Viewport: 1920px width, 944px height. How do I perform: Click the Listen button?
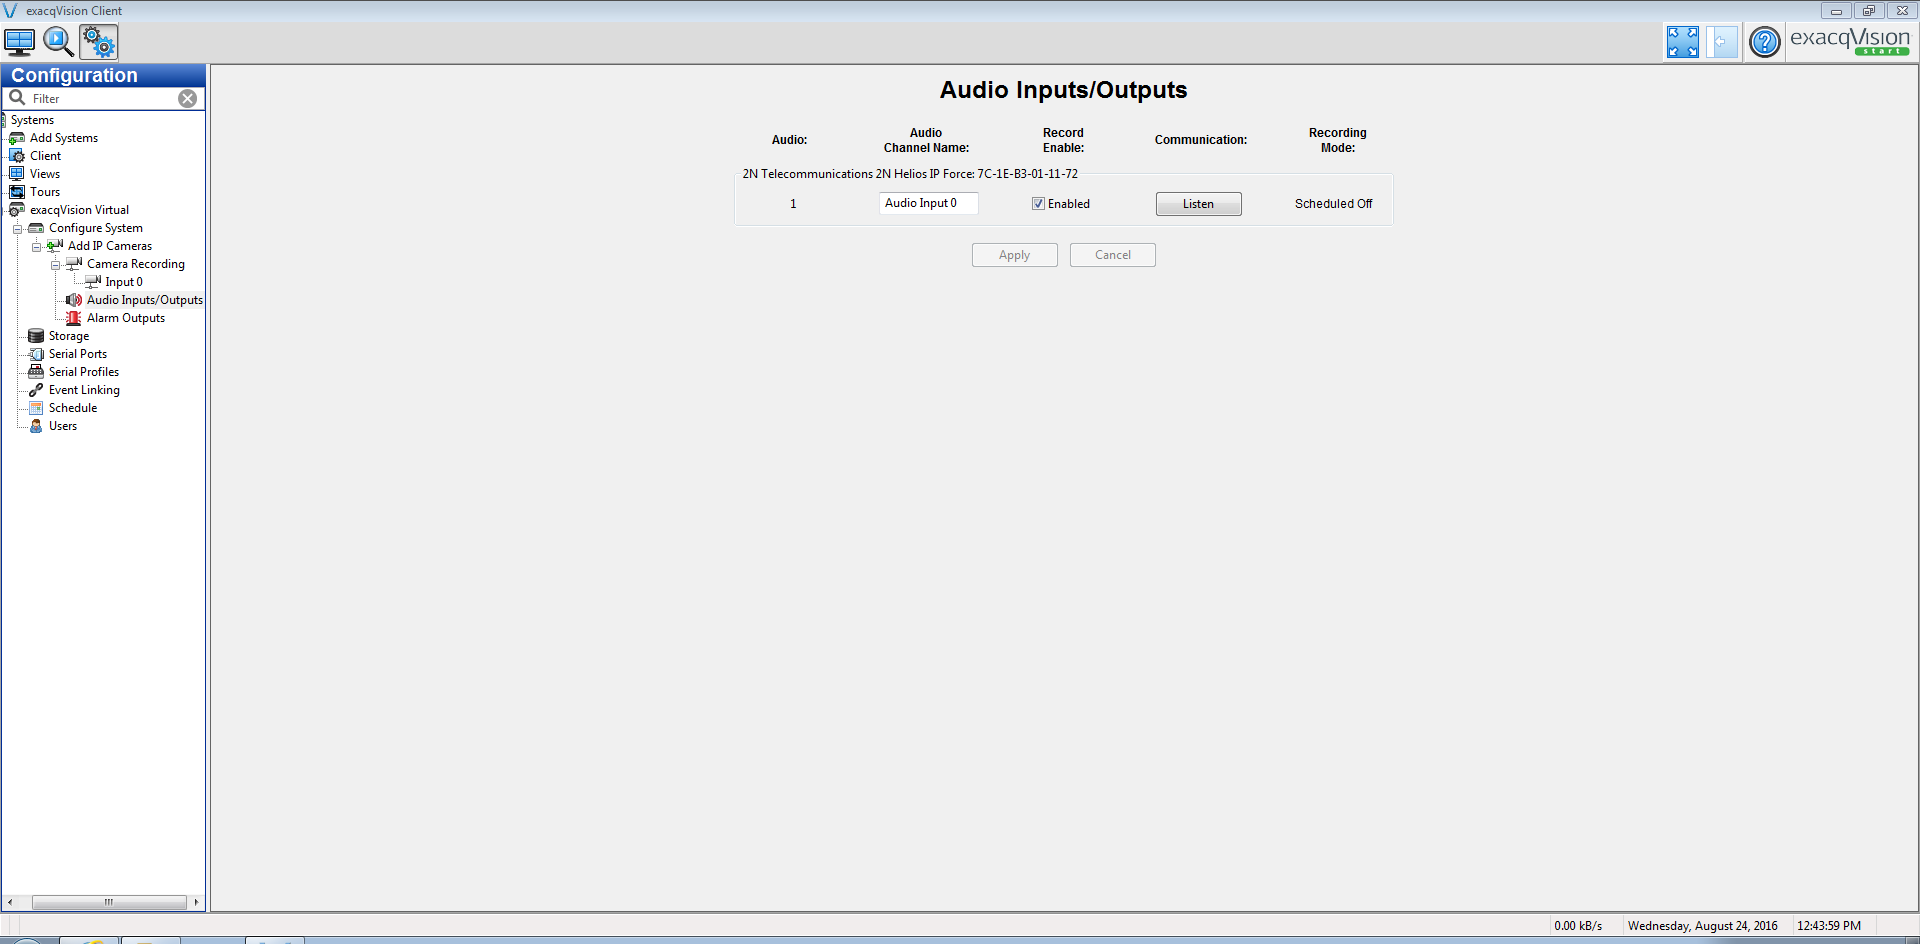click(1198, 204)
